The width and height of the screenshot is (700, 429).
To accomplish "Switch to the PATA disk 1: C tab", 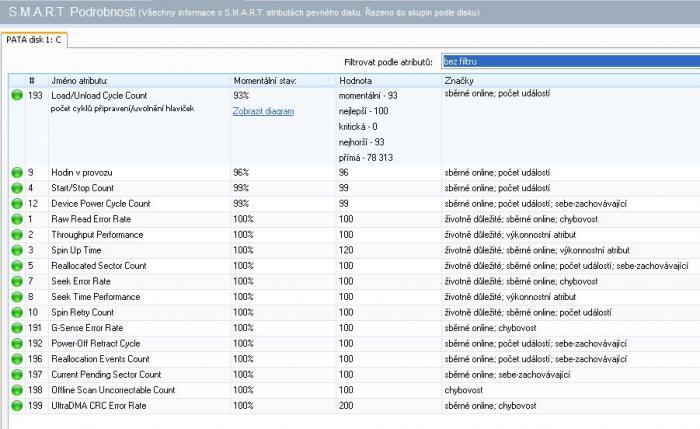I will (33, 39).
